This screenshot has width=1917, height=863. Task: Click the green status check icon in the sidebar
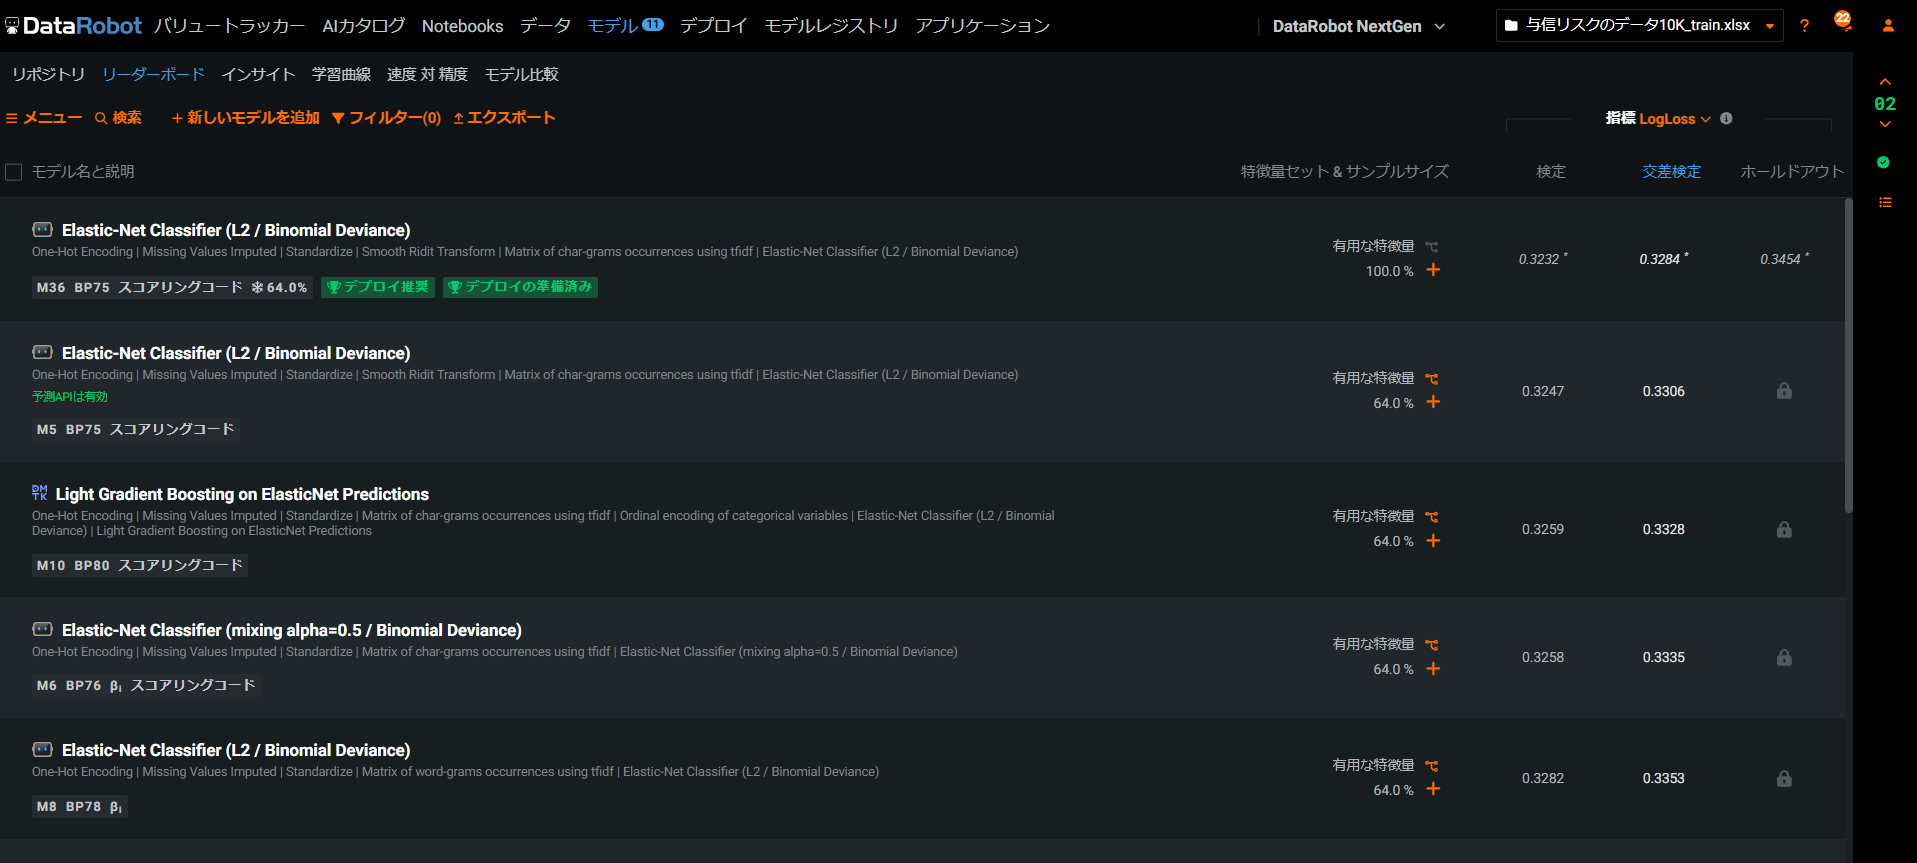pos(1884,162)
